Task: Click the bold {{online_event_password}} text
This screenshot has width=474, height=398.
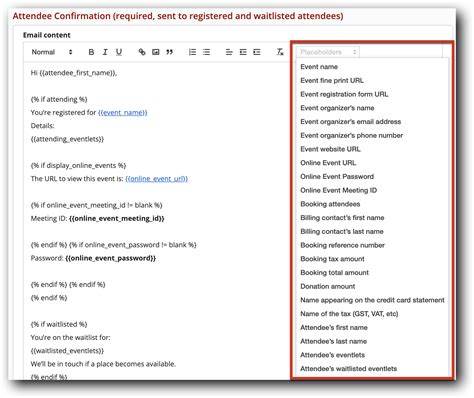Action: click(111, 258)
